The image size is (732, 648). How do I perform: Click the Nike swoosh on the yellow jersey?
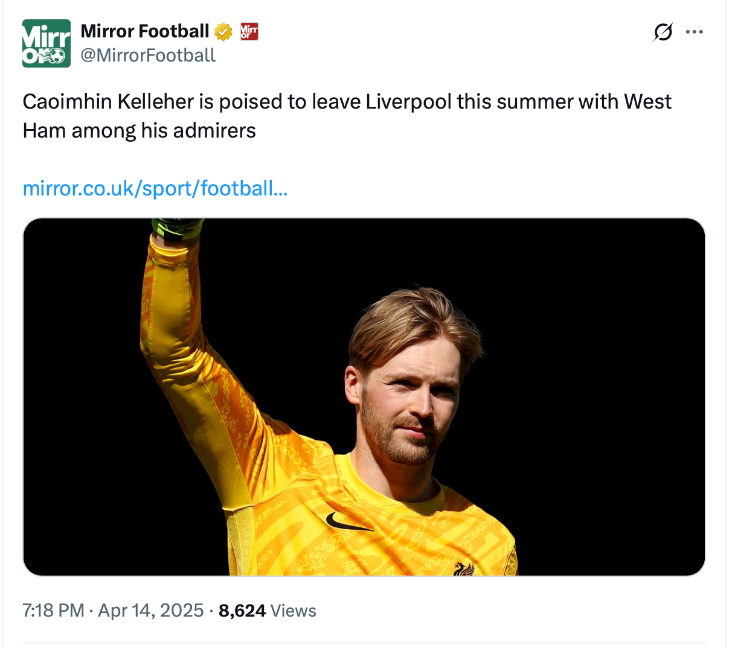coord(348,521)
